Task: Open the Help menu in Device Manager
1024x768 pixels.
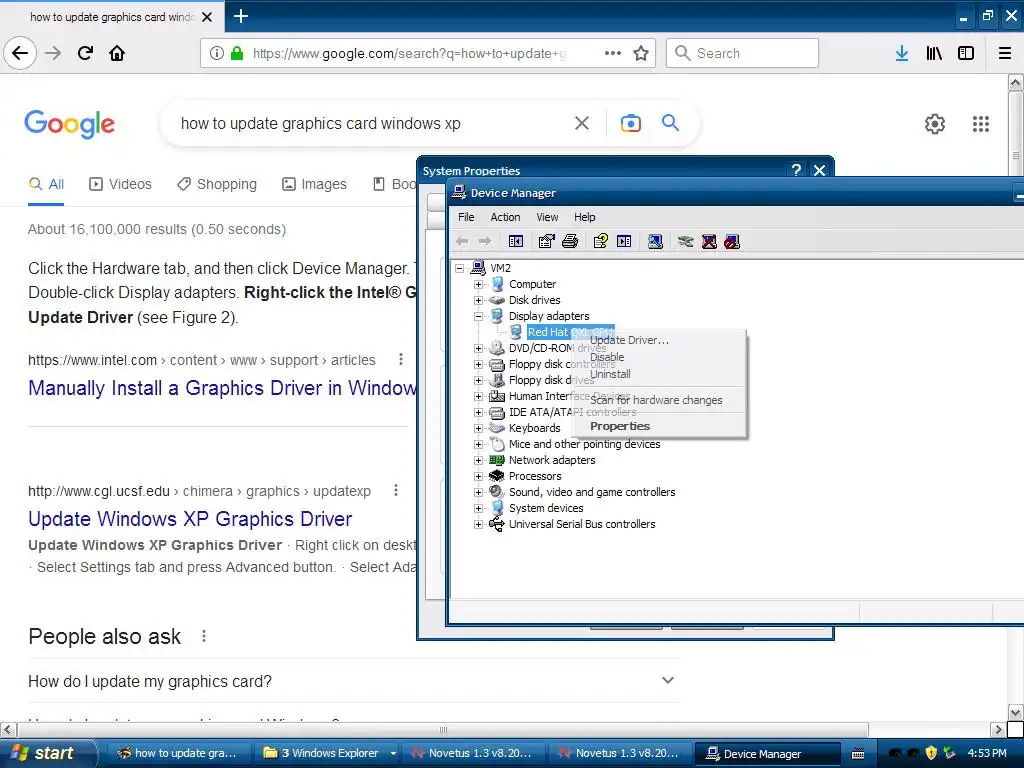Action: (584, 217)
